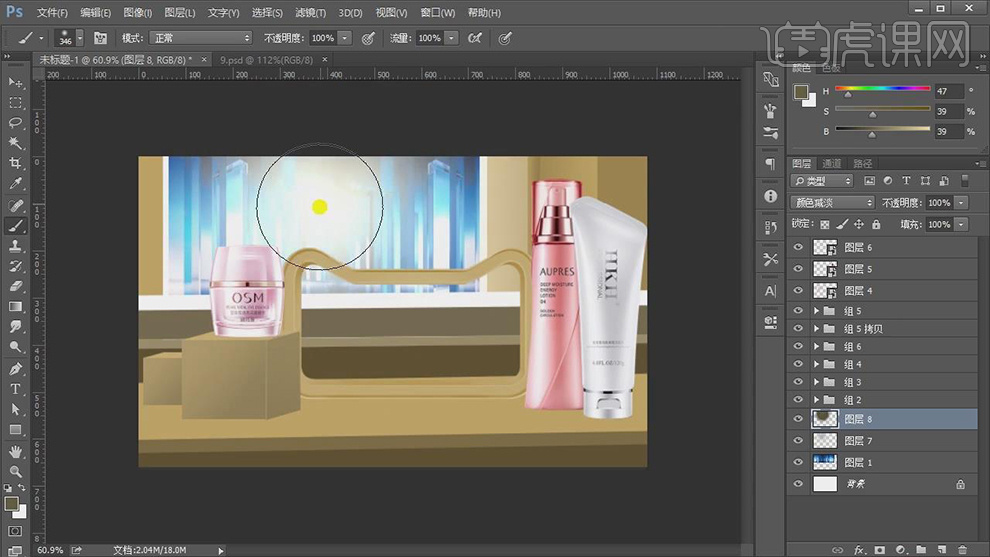Toggle visibility of 图层 1 layer
The image size is (990, 557).
point(798,462)
